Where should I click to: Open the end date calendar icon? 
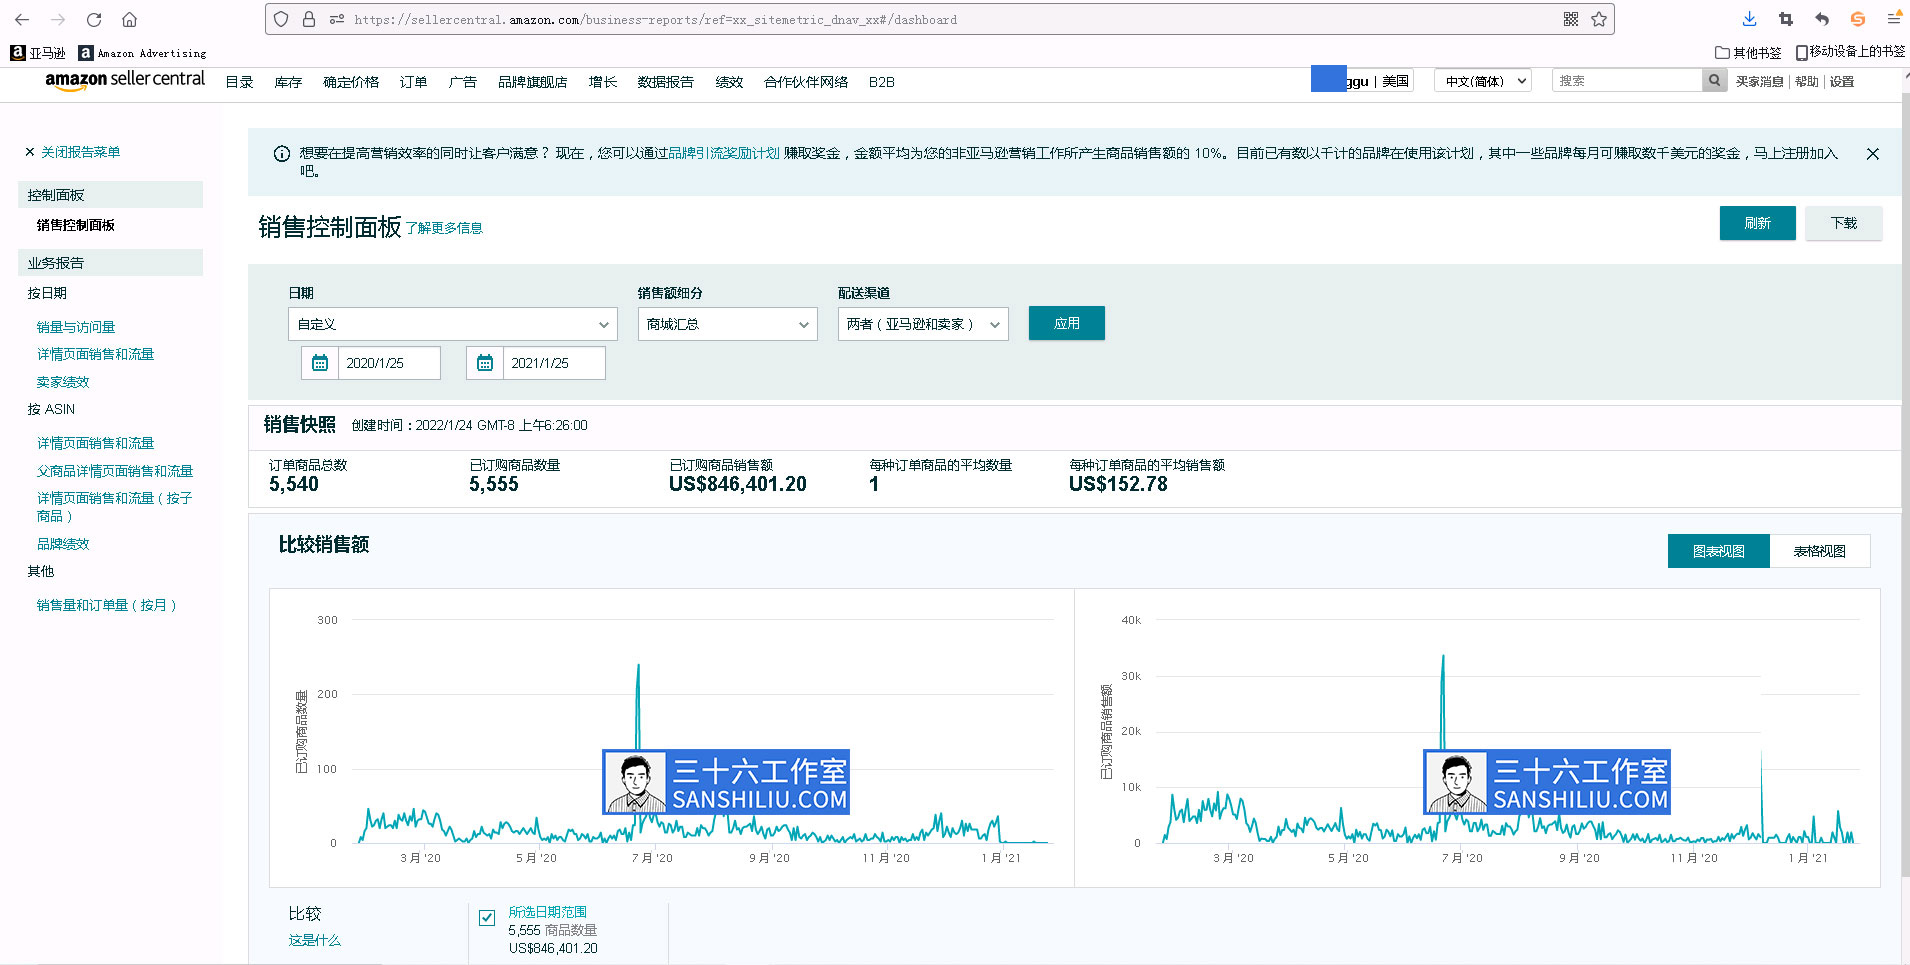click(485, 363)
